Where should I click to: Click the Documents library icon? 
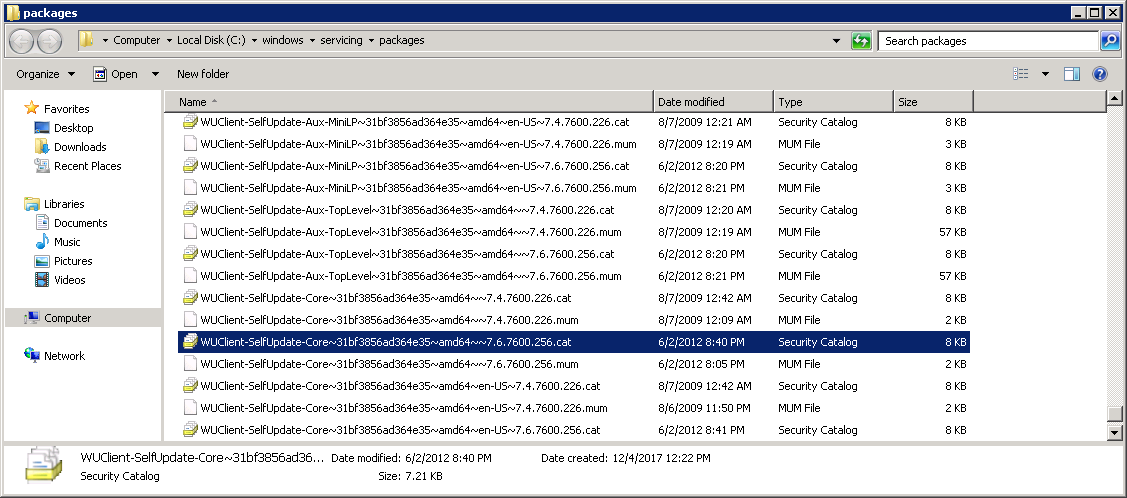coord(42,223)
